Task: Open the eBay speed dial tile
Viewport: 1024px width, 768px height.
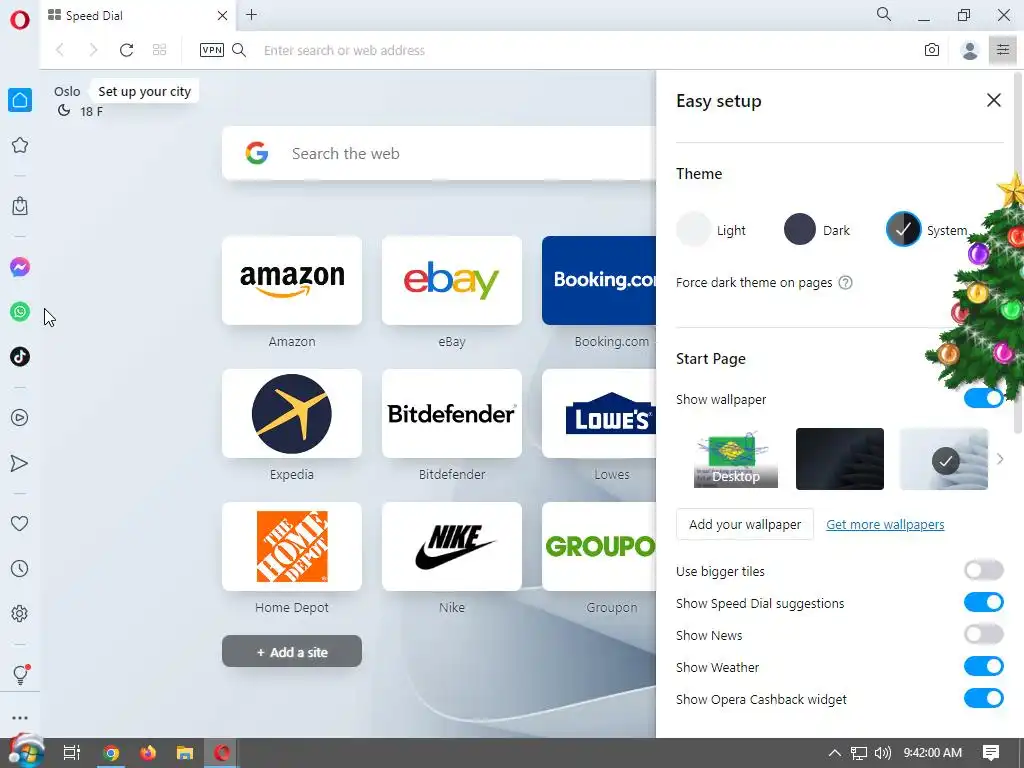Action: (x=452, y=280)
